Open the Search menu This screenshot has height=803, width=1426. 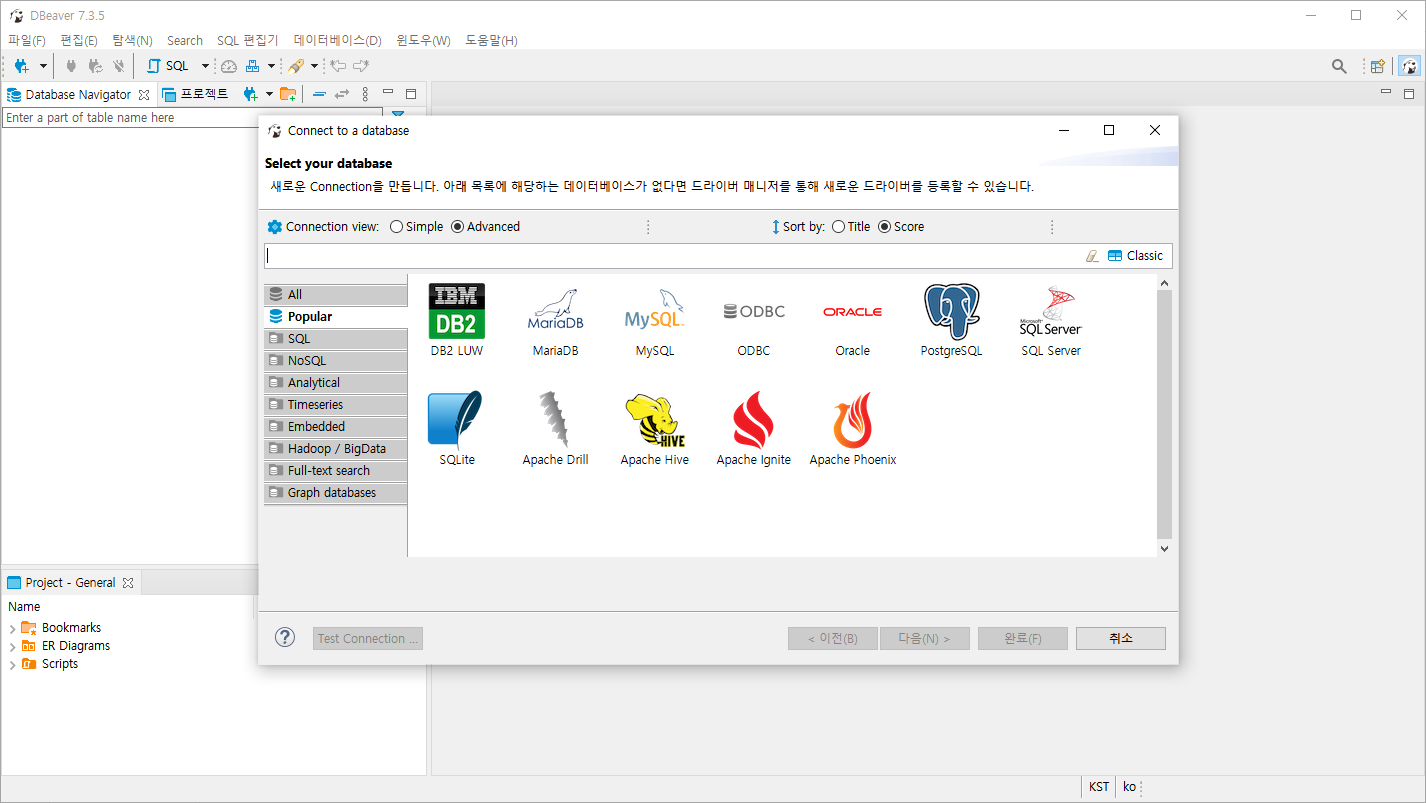185,40
